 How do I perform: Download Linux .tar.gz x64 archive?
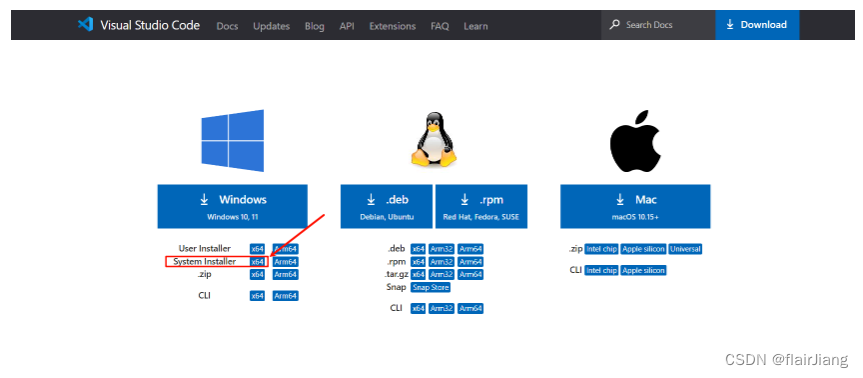tap(418, 274)
